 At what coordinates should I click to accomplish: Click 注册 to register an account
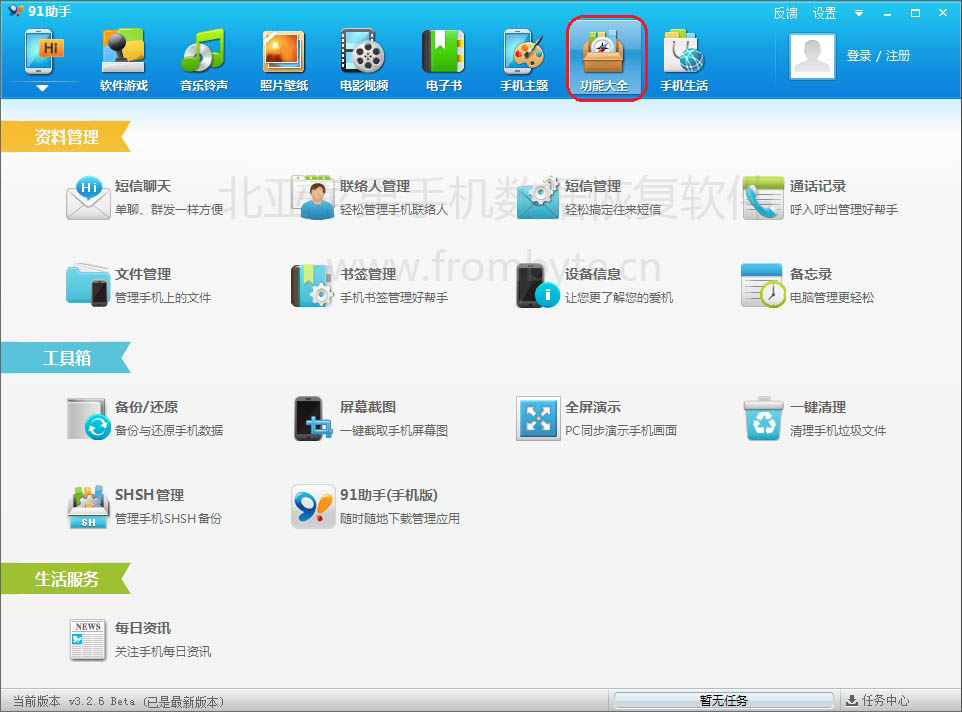(898, 56)
